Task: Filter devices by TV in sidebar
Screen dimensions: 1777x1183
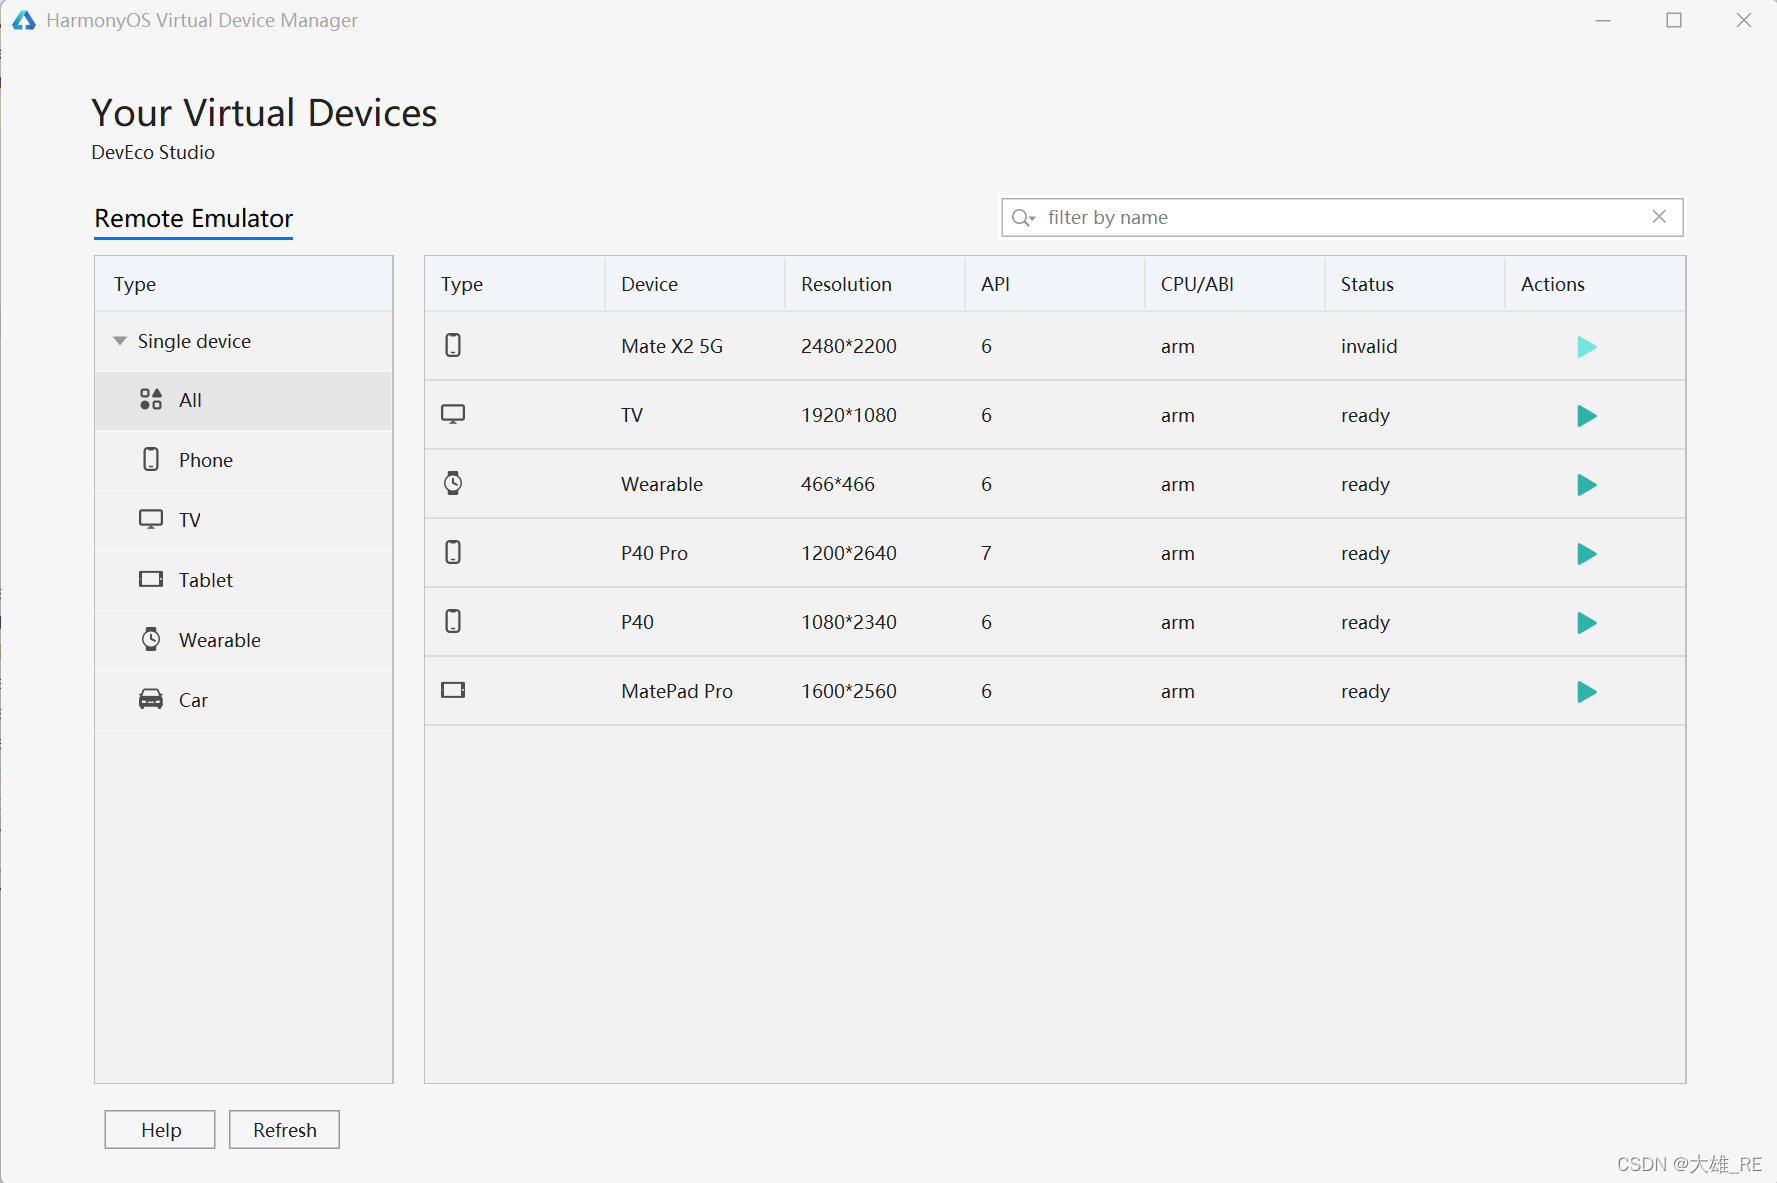Action: pos(243,520)
